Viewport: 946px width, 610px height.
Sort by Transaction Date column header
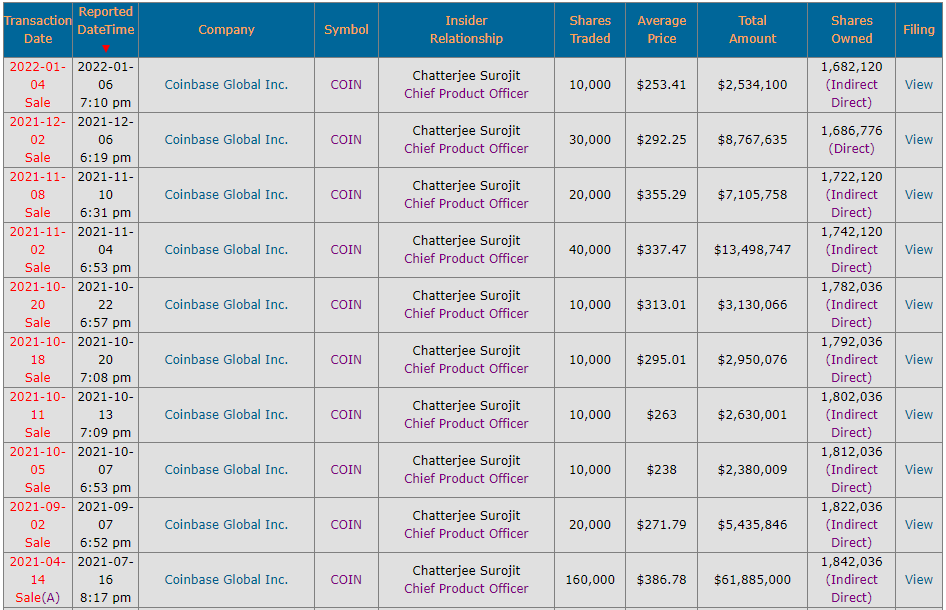[x=38, y=30]
